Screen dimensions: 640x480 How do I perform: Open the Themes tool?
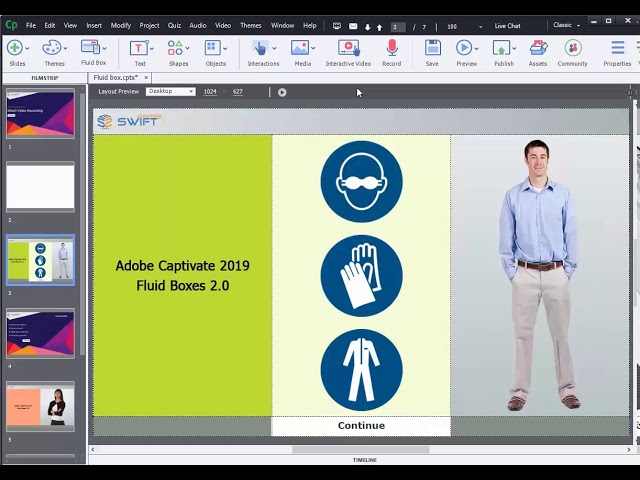click(53, 48)
